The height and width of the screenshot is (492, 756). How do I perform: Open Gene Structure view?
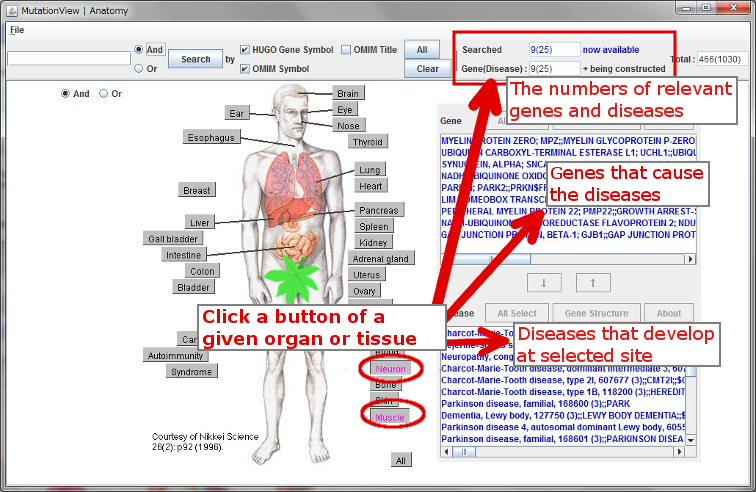[596, 313]
